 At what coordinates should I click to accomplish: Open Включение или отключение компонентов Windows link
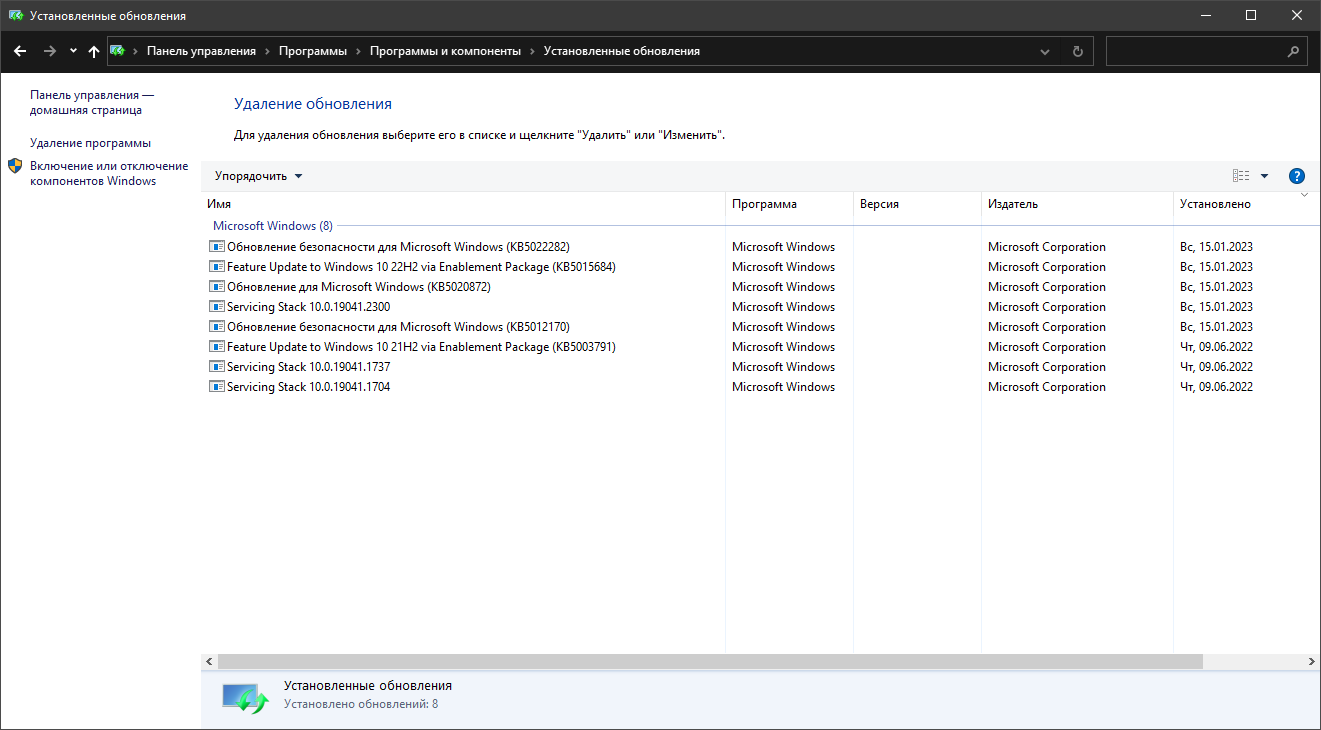click(x=108, y=173)
